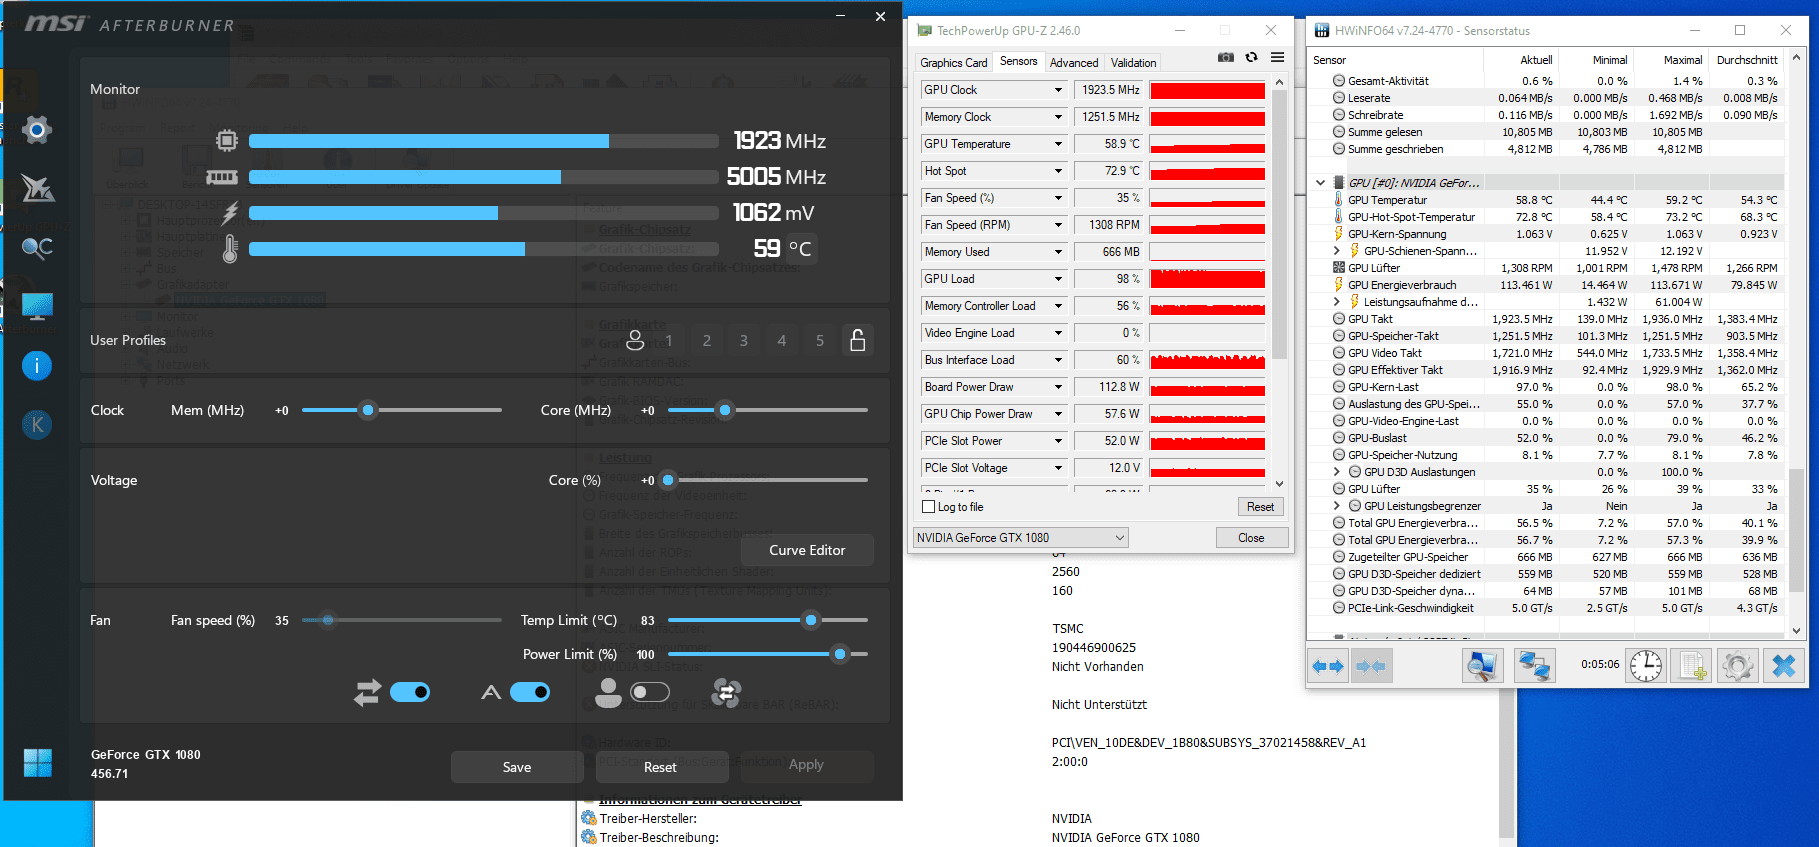Screen dimensions: 1819x847
Task: Click the GPU-Z sensors vertical scrollbar
Action: click(x=1279, y=284)
